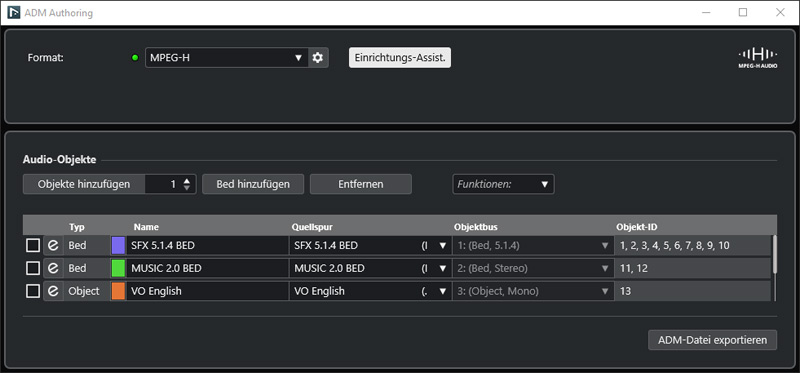Click Objekt-ID cell '13'

click(x=693, y=291)
